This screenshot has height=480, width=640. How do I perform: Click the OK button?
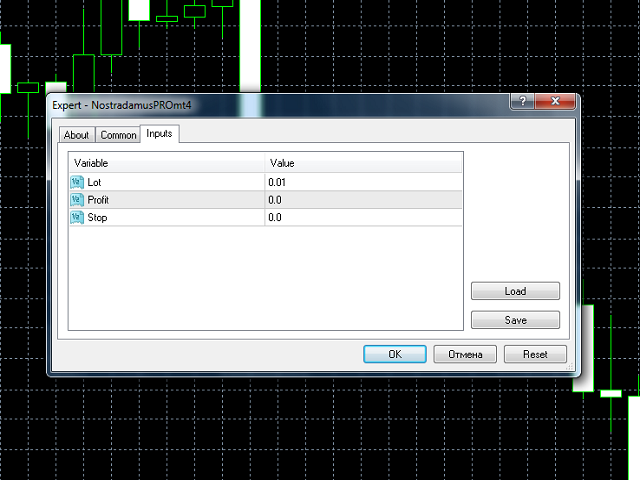pos(395,354)
